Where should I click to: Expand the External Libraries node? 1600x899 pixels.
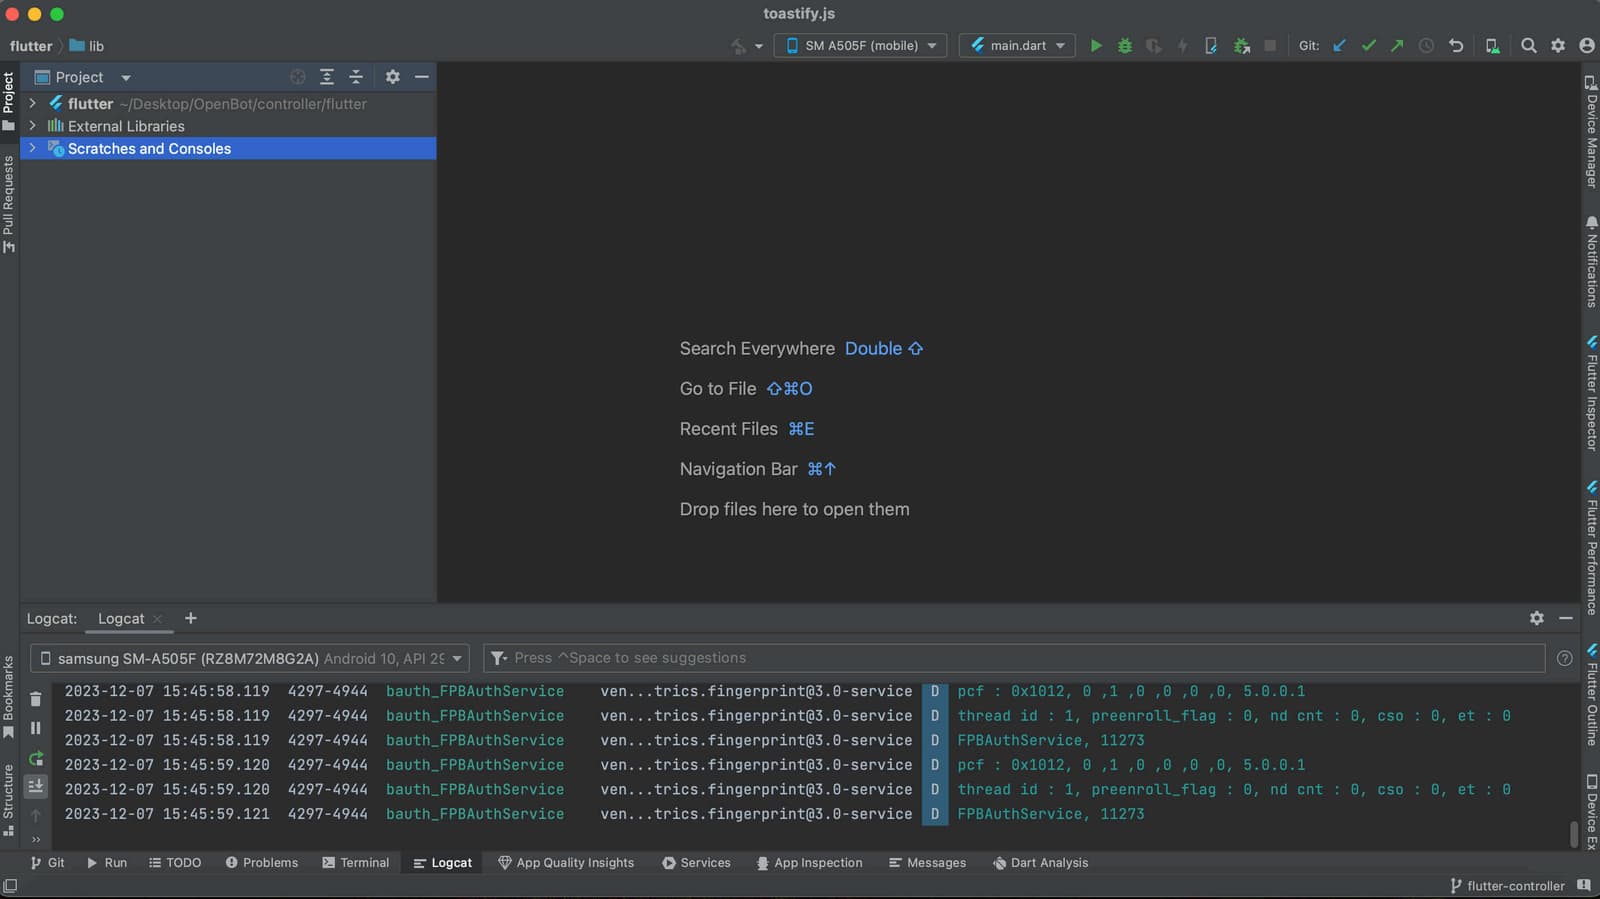click(33, 126)
